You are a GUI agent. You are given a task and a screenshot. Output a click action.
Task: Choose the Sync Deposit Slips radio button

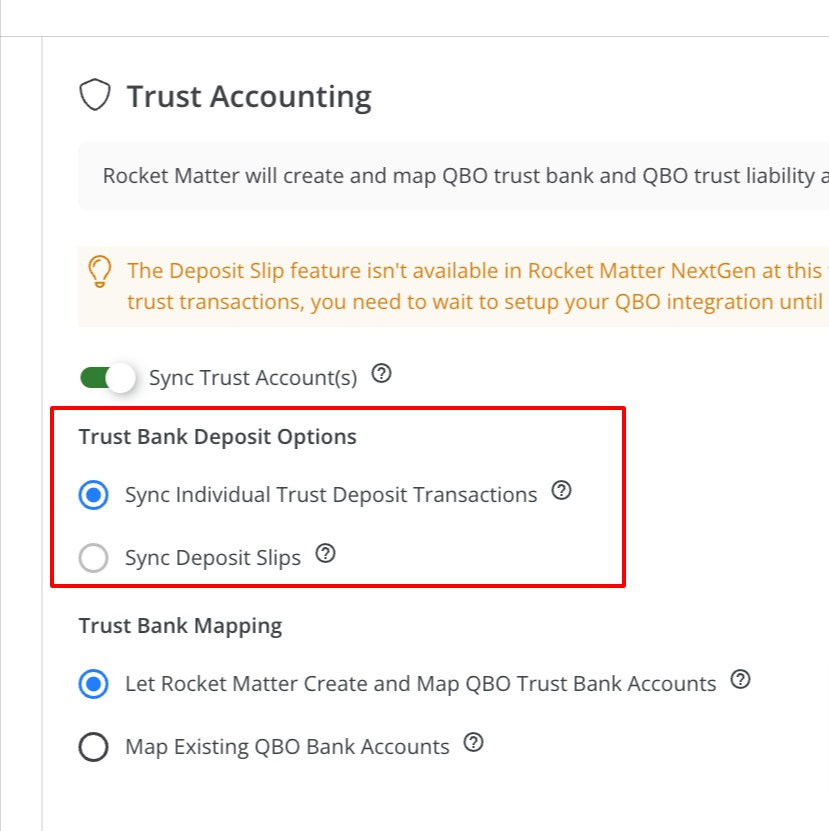[x=94, y=558]
